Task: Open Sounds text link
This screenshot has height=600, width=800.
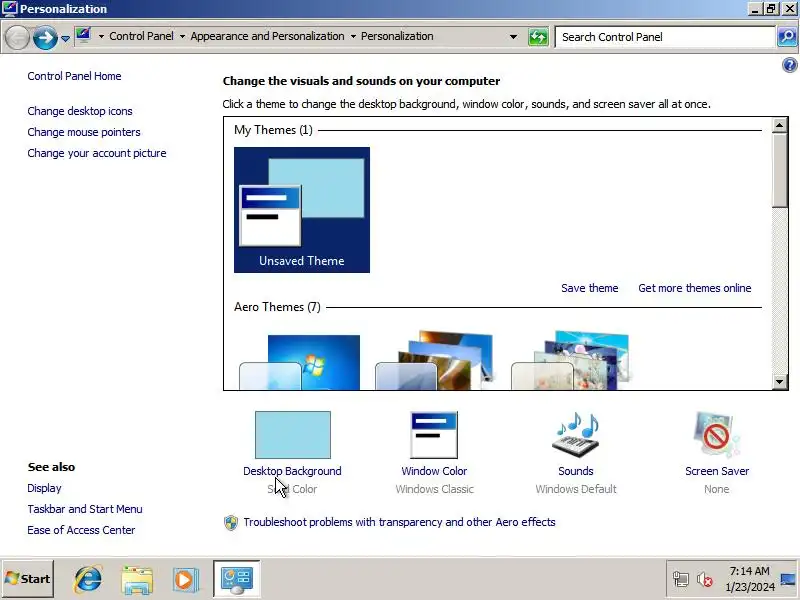Action: pos(576,471)
